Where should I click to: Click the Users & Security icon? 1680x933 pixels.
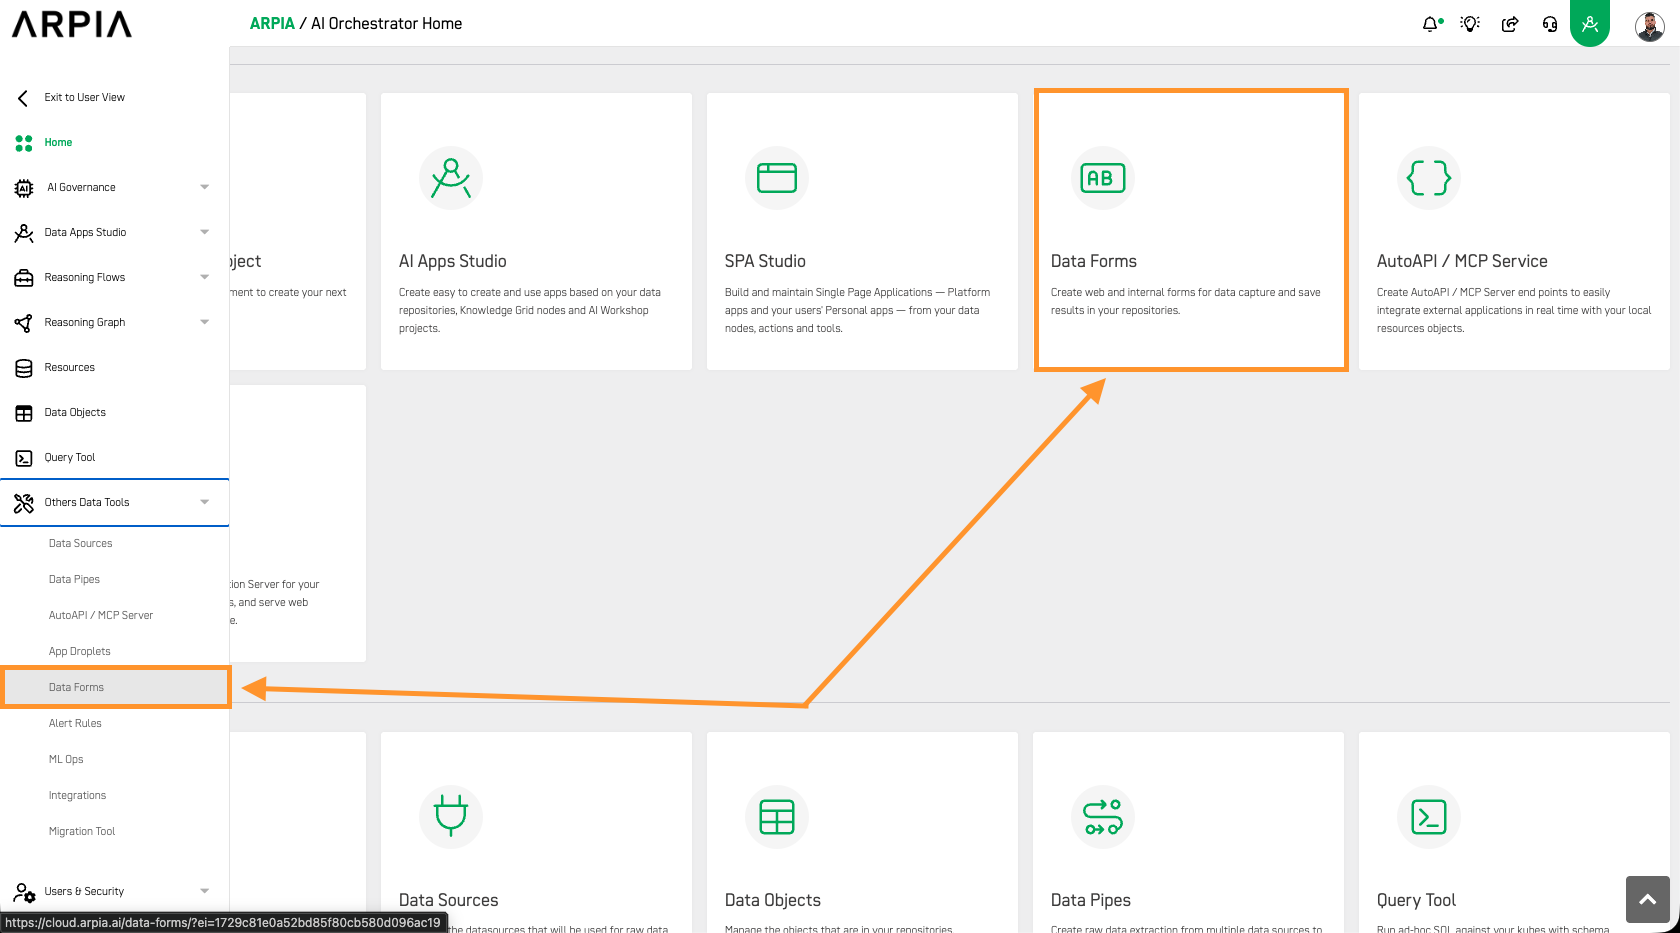click(25, 892)
